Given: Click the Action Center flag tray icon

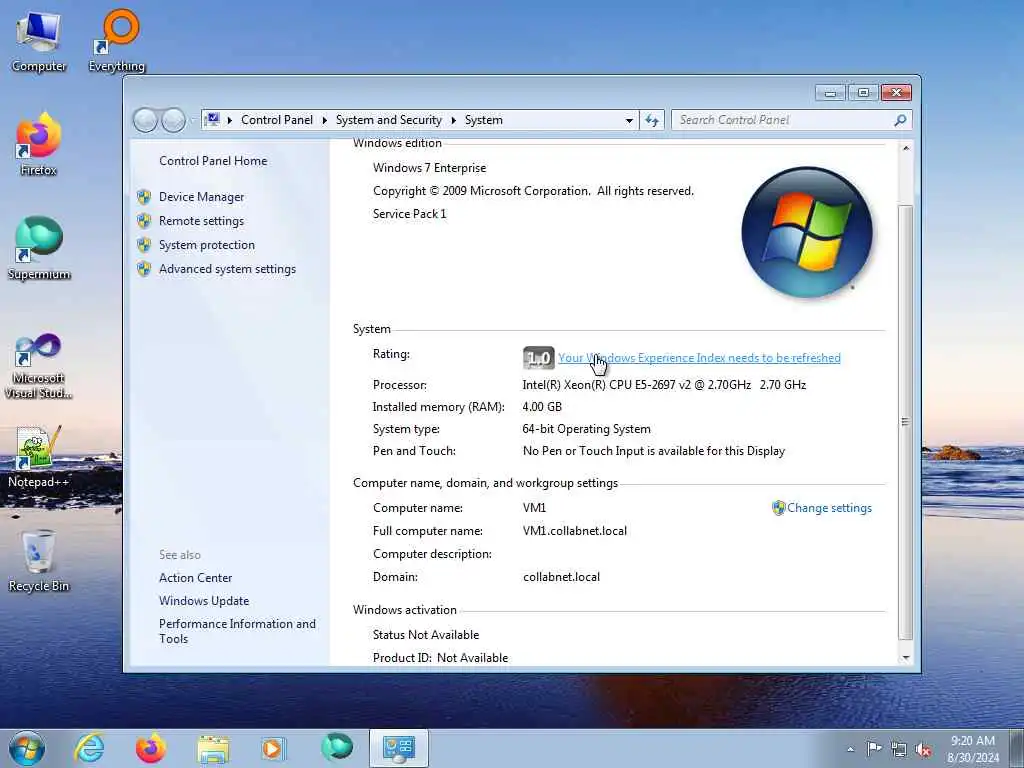Looking at the screenshot, I should pyautogui.click(x=874, y=749).
